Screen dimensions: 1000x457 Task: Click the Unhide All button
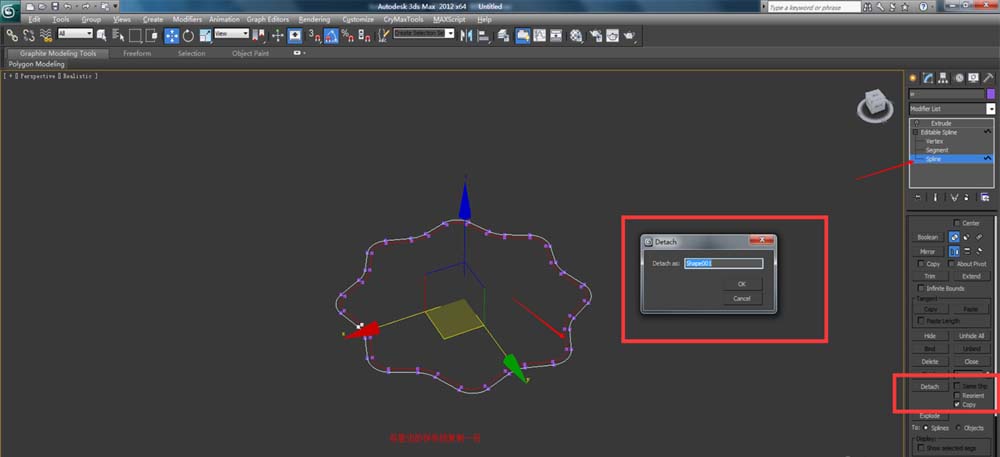tap(971, 336)
